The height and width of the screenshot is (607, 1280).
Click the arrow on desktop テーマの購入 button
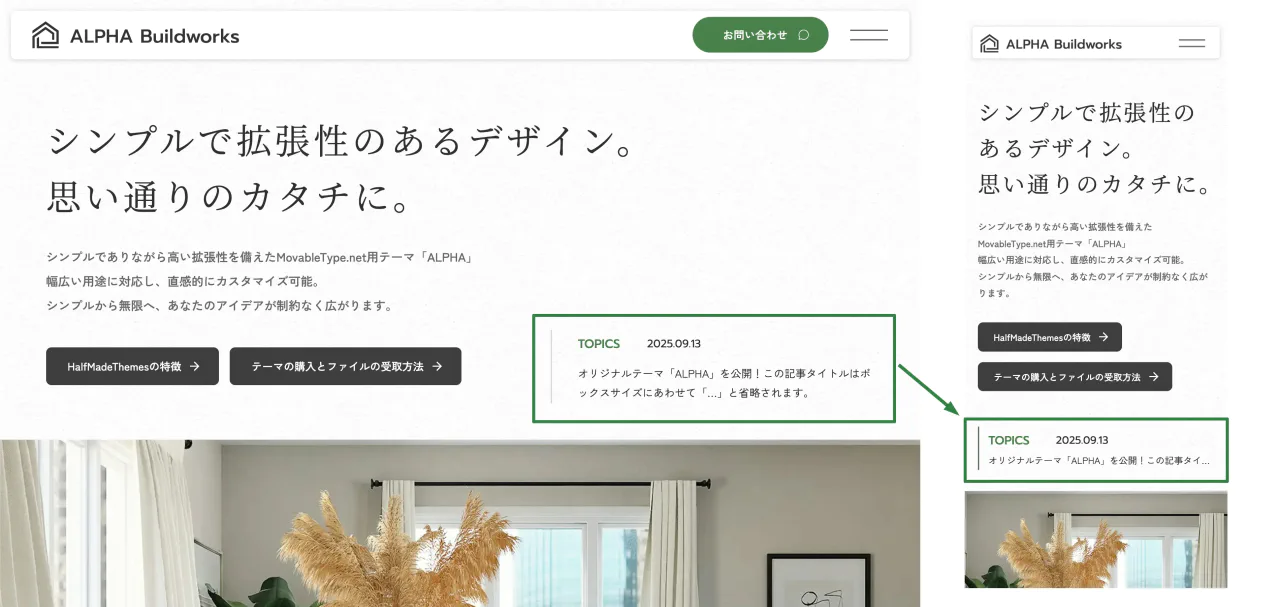[437, 366]
